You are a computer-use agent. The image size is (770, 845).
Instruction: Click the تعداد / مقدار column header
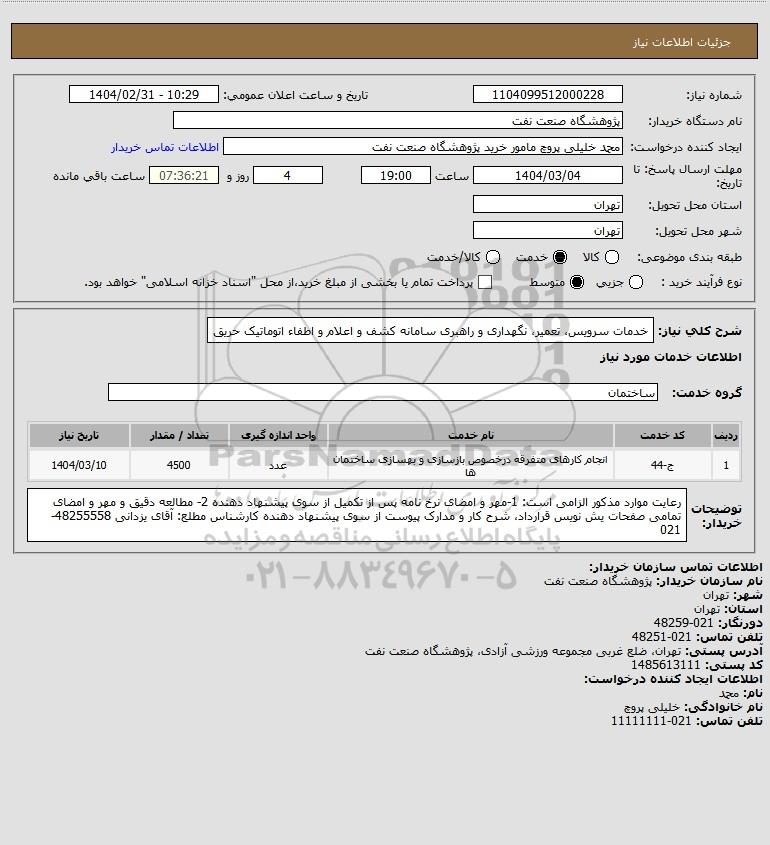[179, 435]
